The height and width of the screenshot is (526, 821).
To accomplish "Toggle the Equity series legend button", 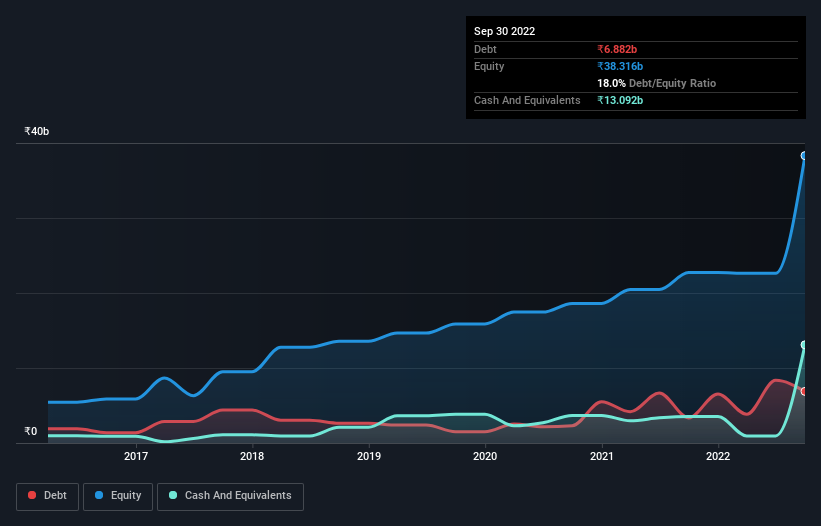I will [x=118, y=496].
